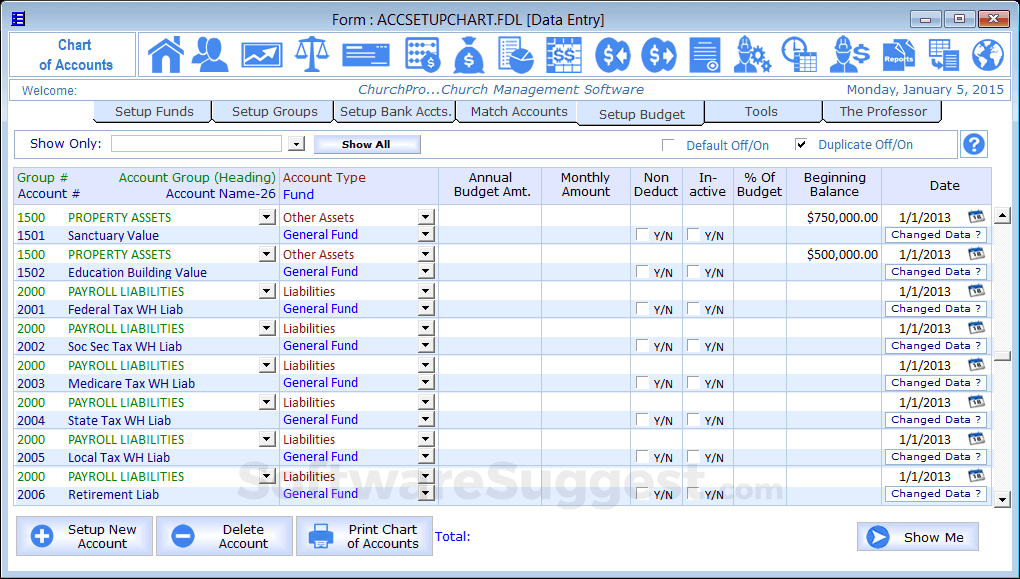This screenshot has width=1020, height=579.
Task: Disable the Duplicate Off/On checkbox
Action: pos(801,143)
